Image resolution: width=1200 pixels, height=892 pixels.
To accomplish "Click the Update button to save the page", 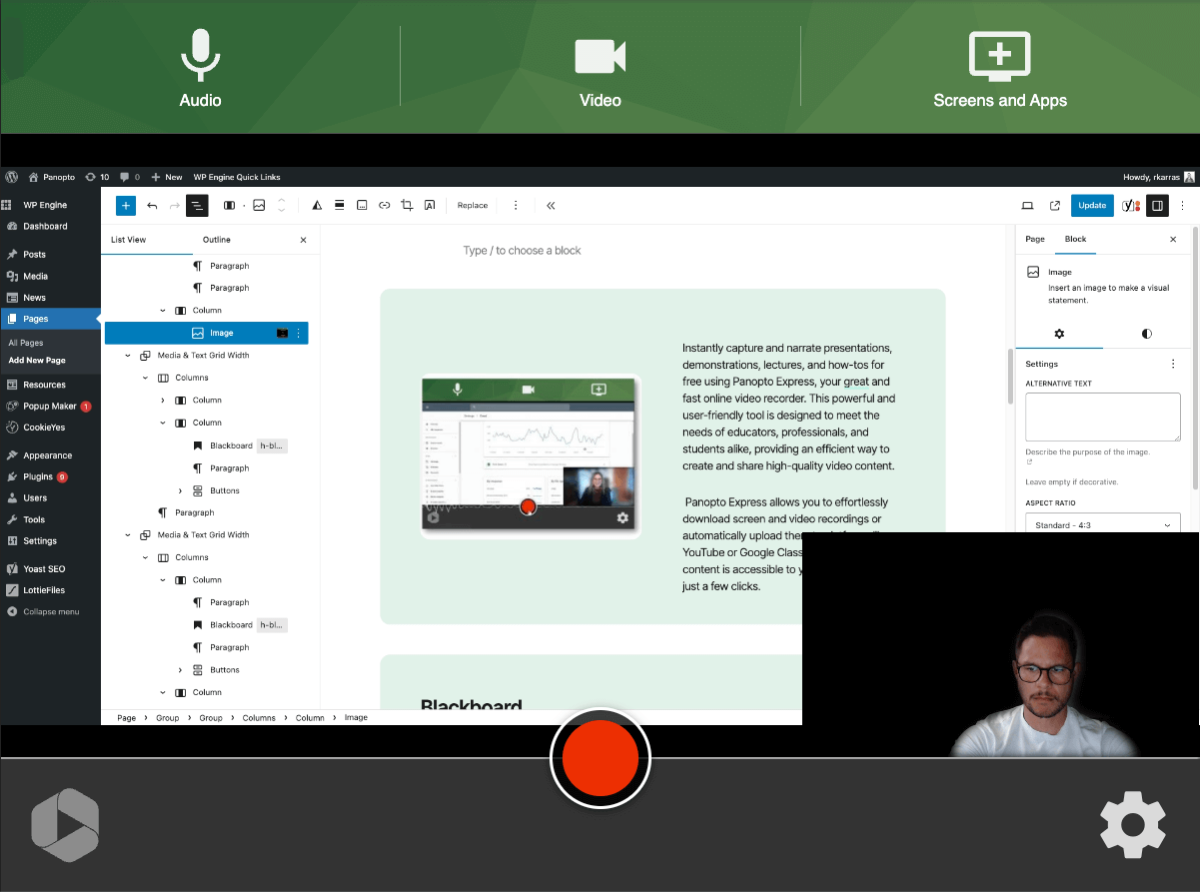I will point(1092,205).
